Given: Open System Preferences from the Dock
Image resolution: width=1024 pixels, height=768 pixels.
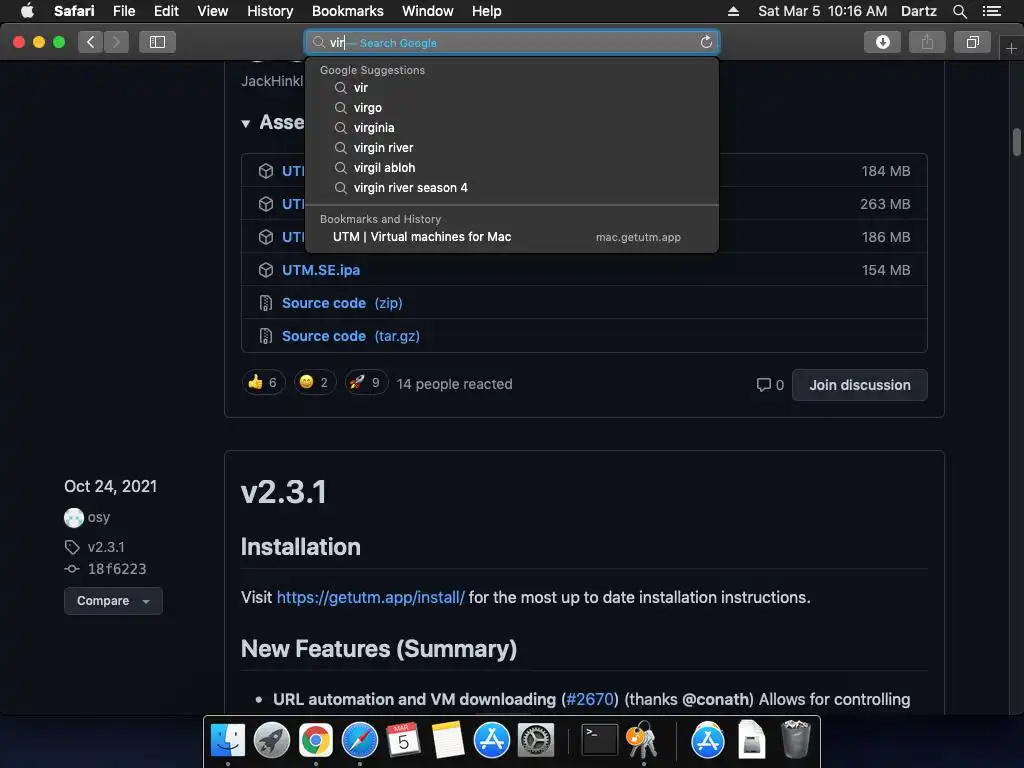Looking at the screenshot, I should tap(536, 741).
